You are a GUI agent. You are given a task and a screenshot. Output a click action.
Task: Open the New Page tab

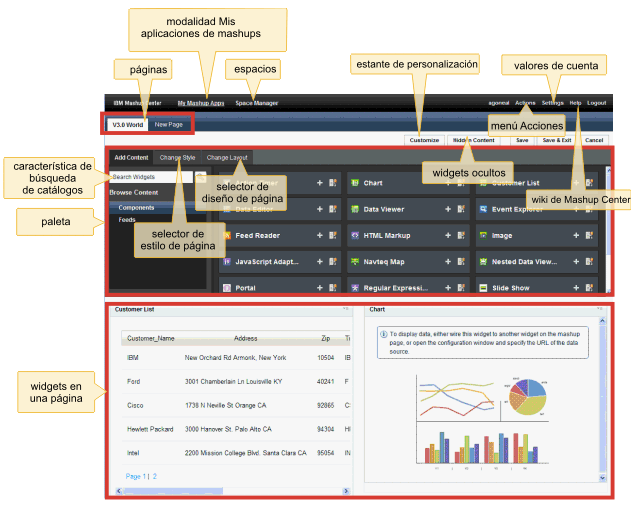click(169, 124)
